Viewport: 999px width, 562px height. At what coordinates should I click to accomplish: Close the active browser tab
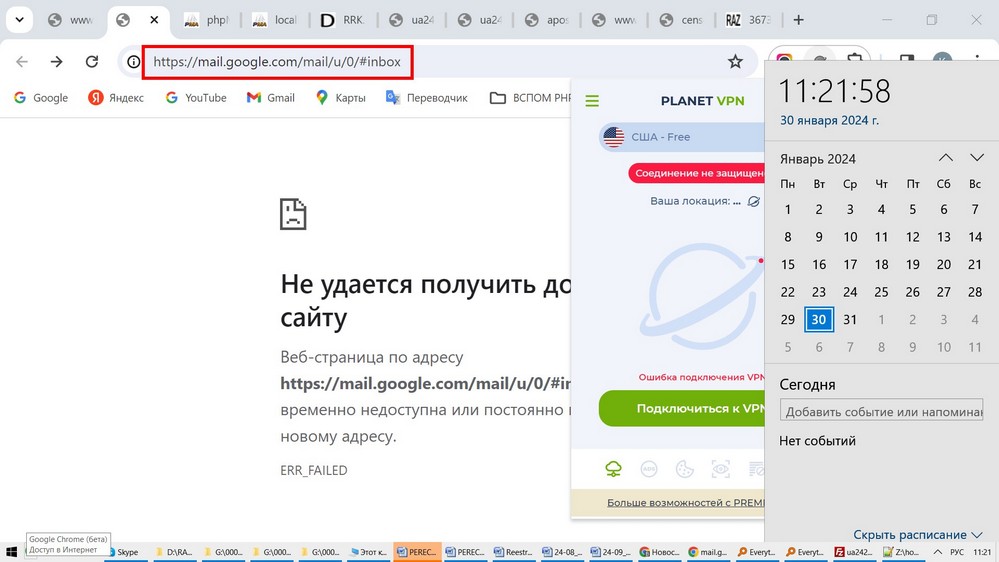click(154, 20)
